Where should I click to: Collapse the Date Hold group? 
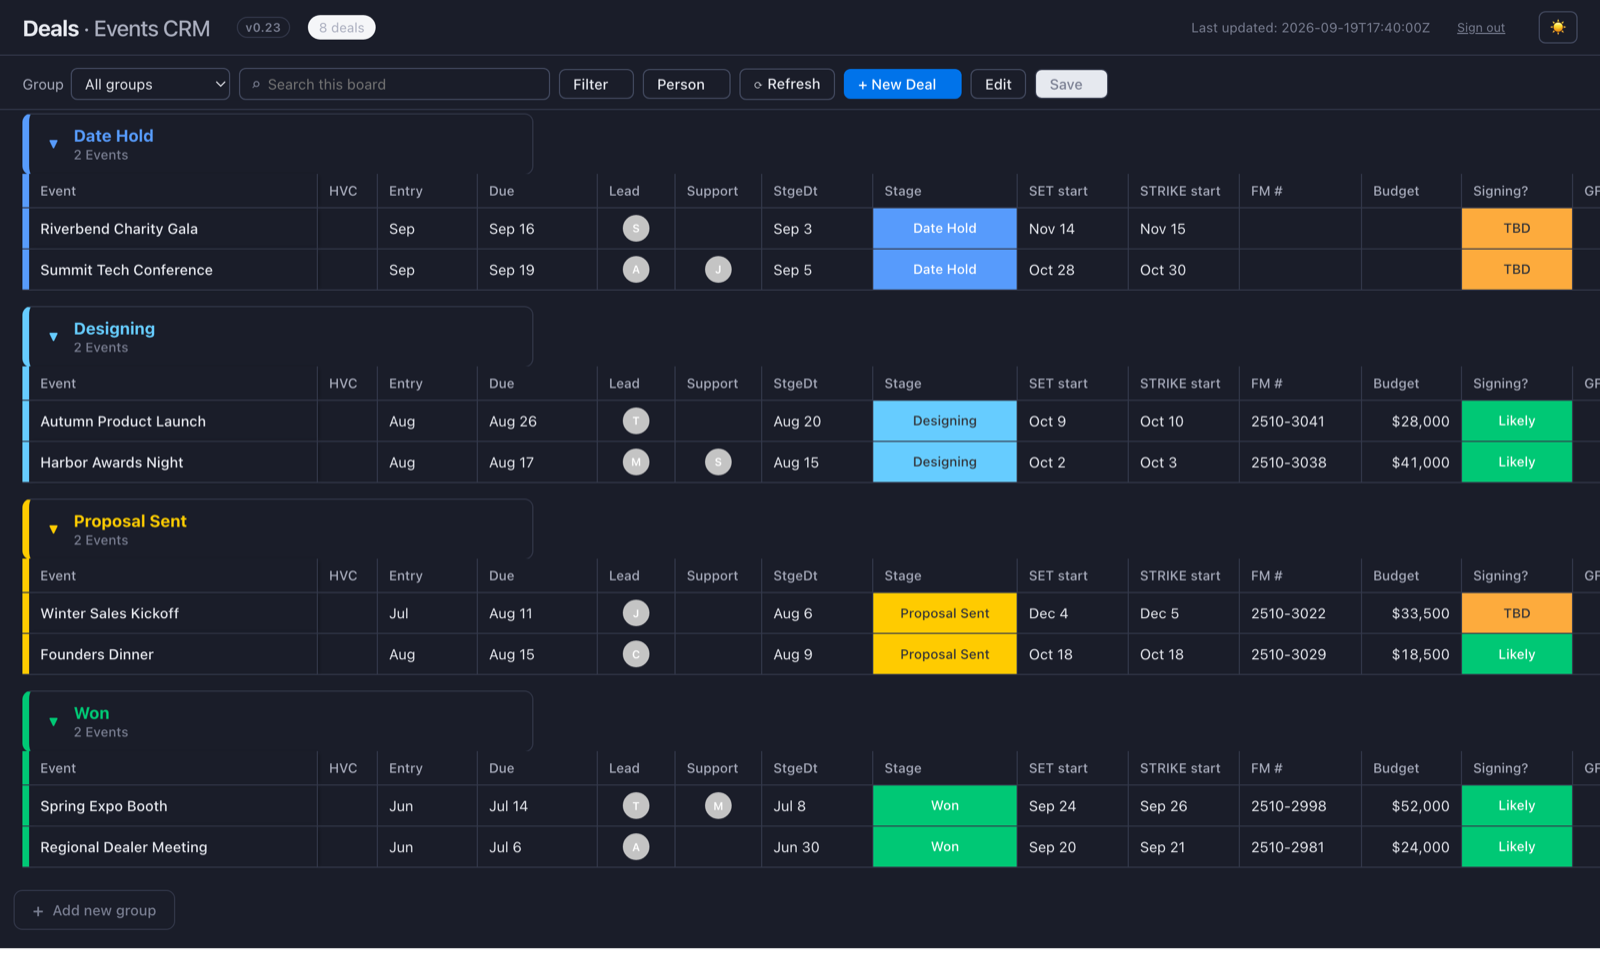point(54,144)
